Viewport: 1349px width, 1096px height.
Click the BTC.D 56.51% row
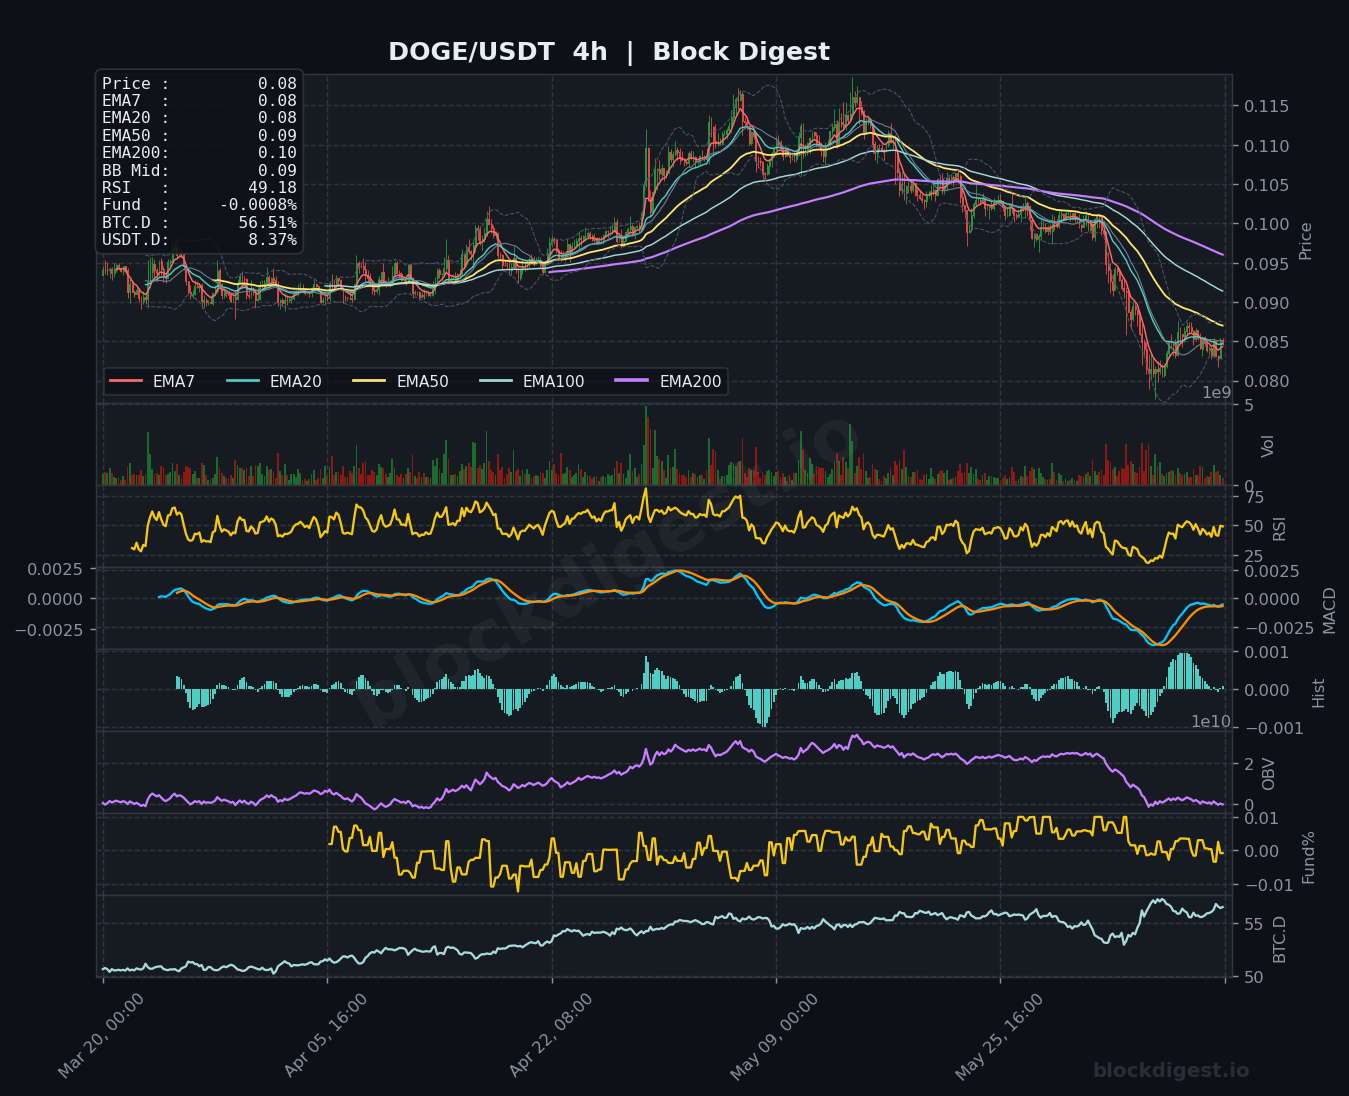(199, 223)
